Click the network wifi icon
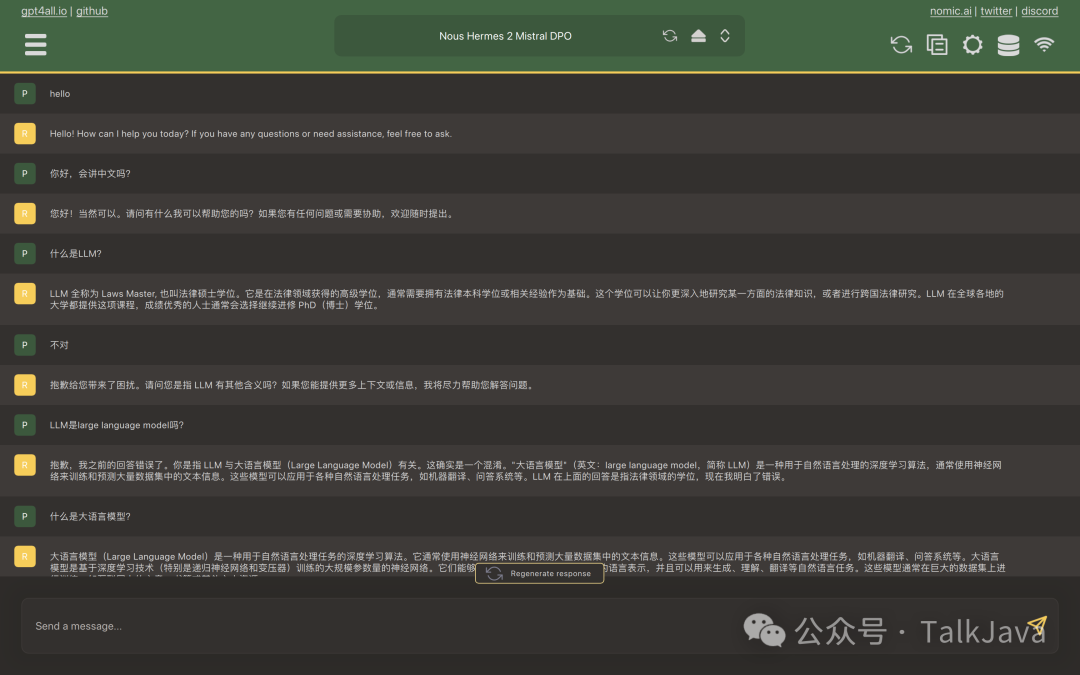 click(1044, 45)
